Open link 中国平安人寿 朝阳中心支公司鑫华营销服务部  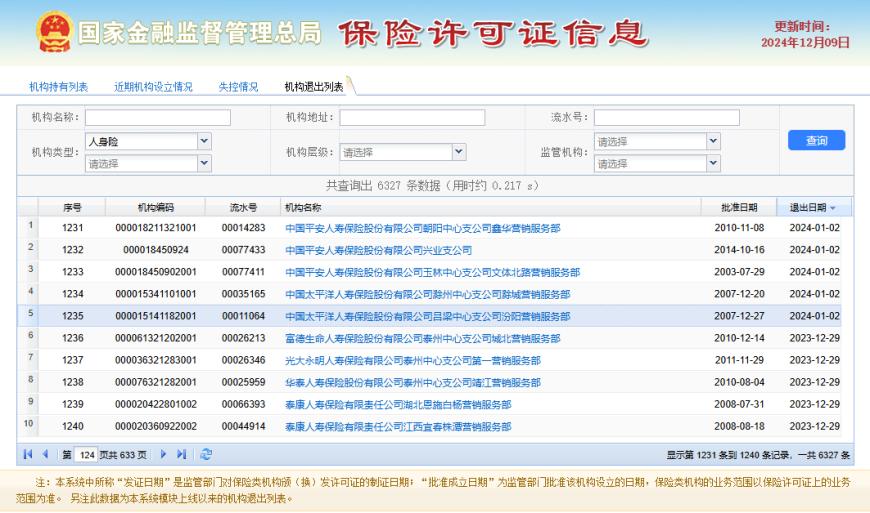pos(422,228)
